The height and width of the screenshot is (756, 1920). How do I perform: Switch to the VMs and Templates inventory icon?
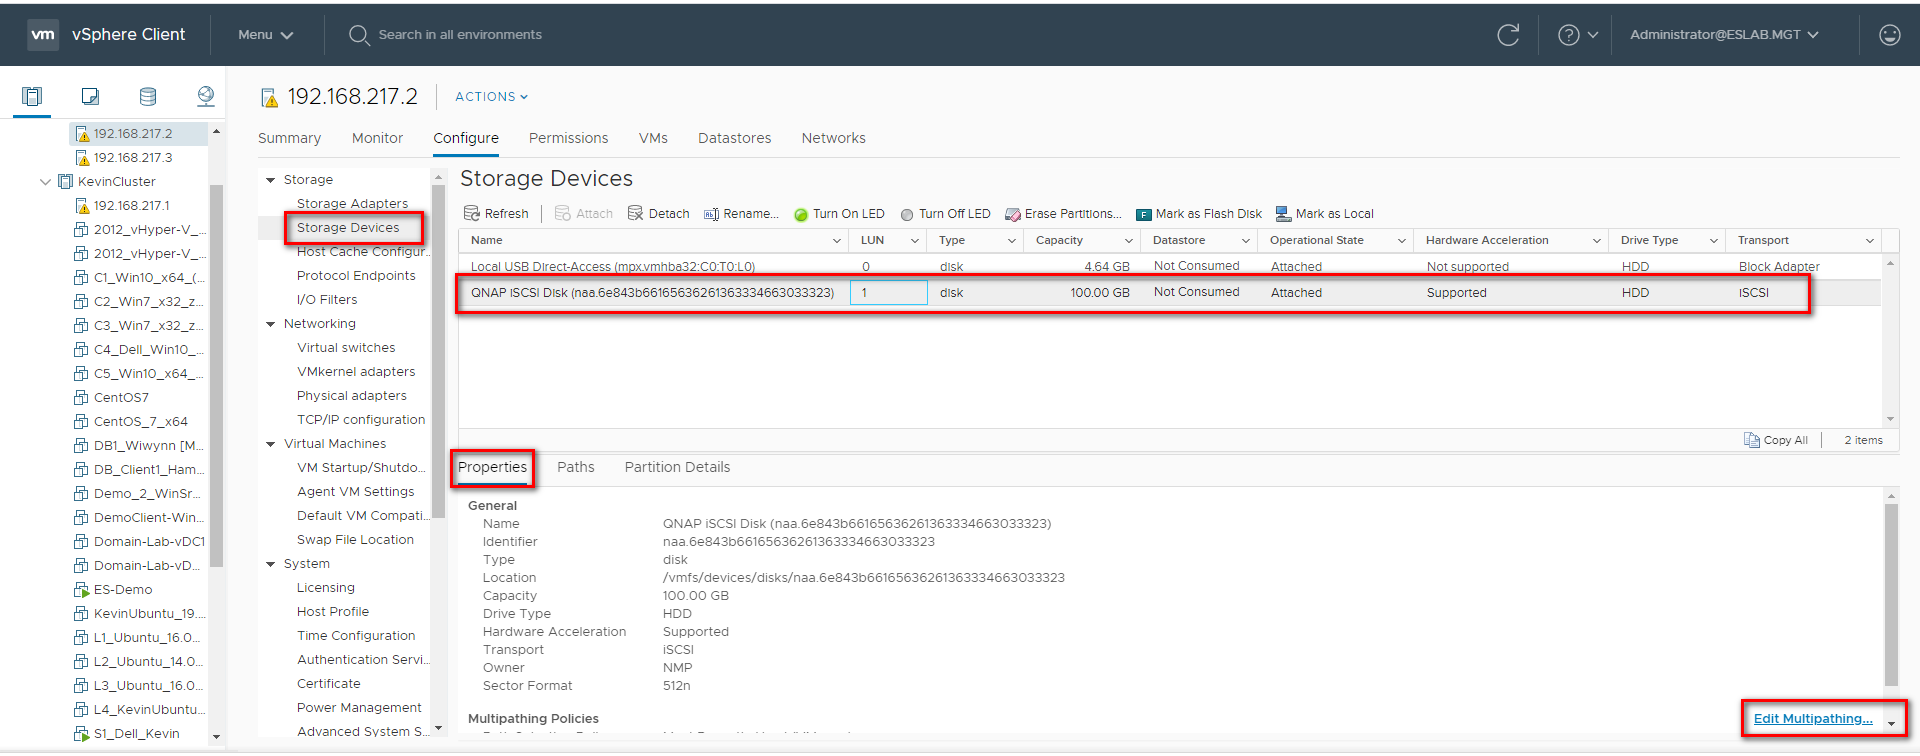coord(90,96)
